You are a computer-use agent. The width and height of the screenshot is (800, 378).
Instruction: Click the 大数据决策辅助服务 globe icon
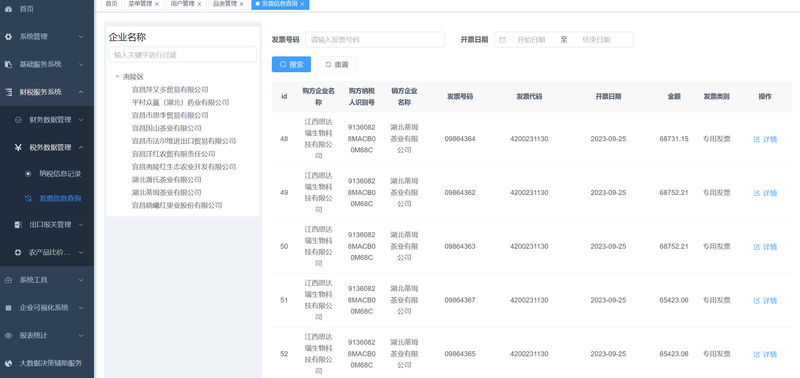tap(8, 363)
